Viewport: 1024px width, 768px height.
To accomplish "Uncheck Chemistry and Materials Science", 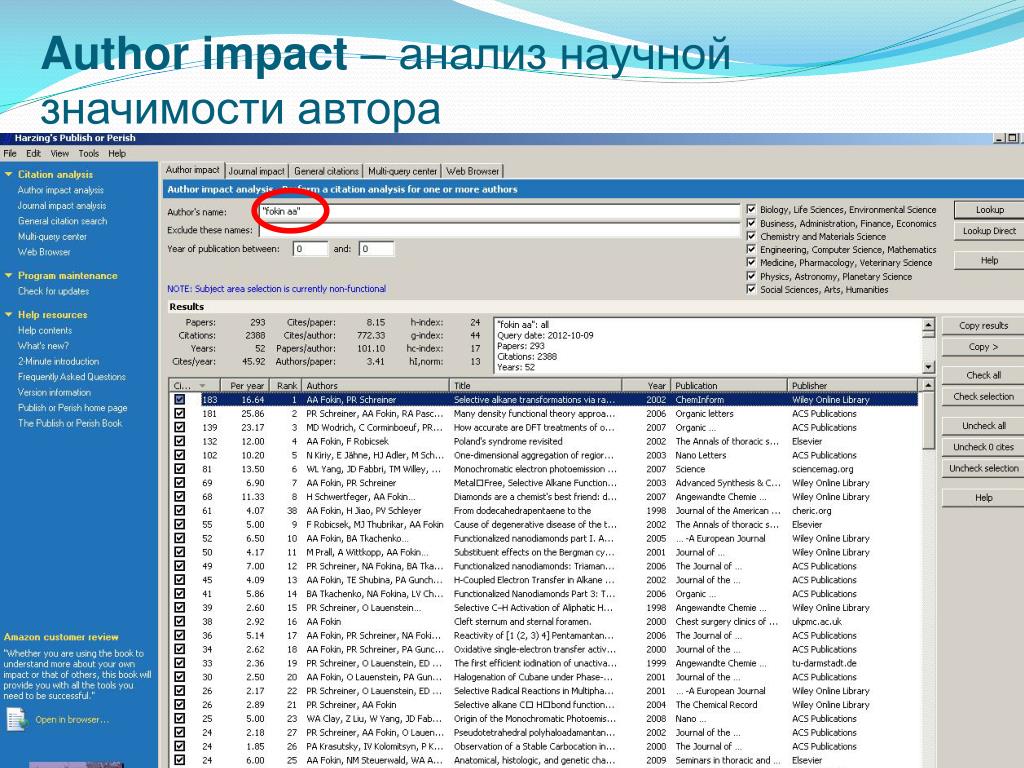I will click(x=751, y=236).
